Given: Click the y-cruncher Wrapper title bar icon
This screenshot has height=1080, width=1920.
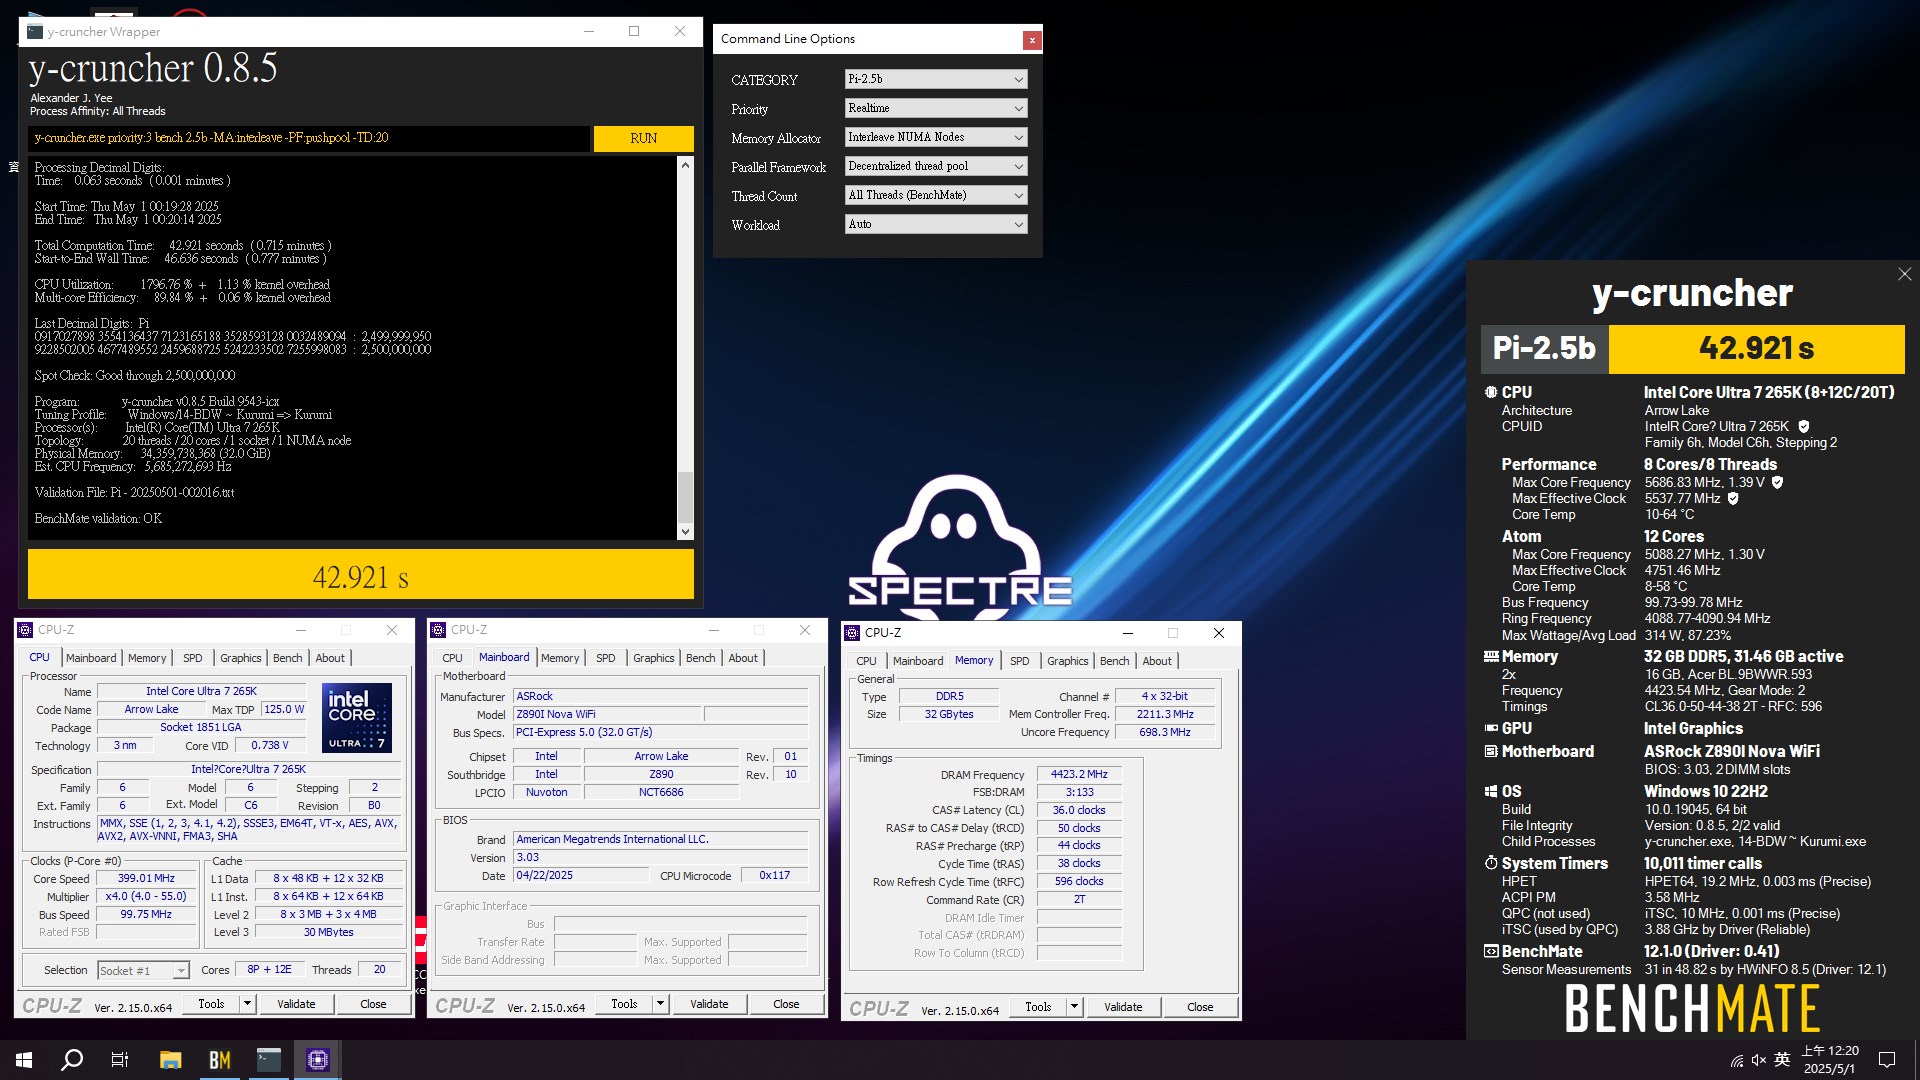Looking at the screenshot, I should tap(35, 31).
